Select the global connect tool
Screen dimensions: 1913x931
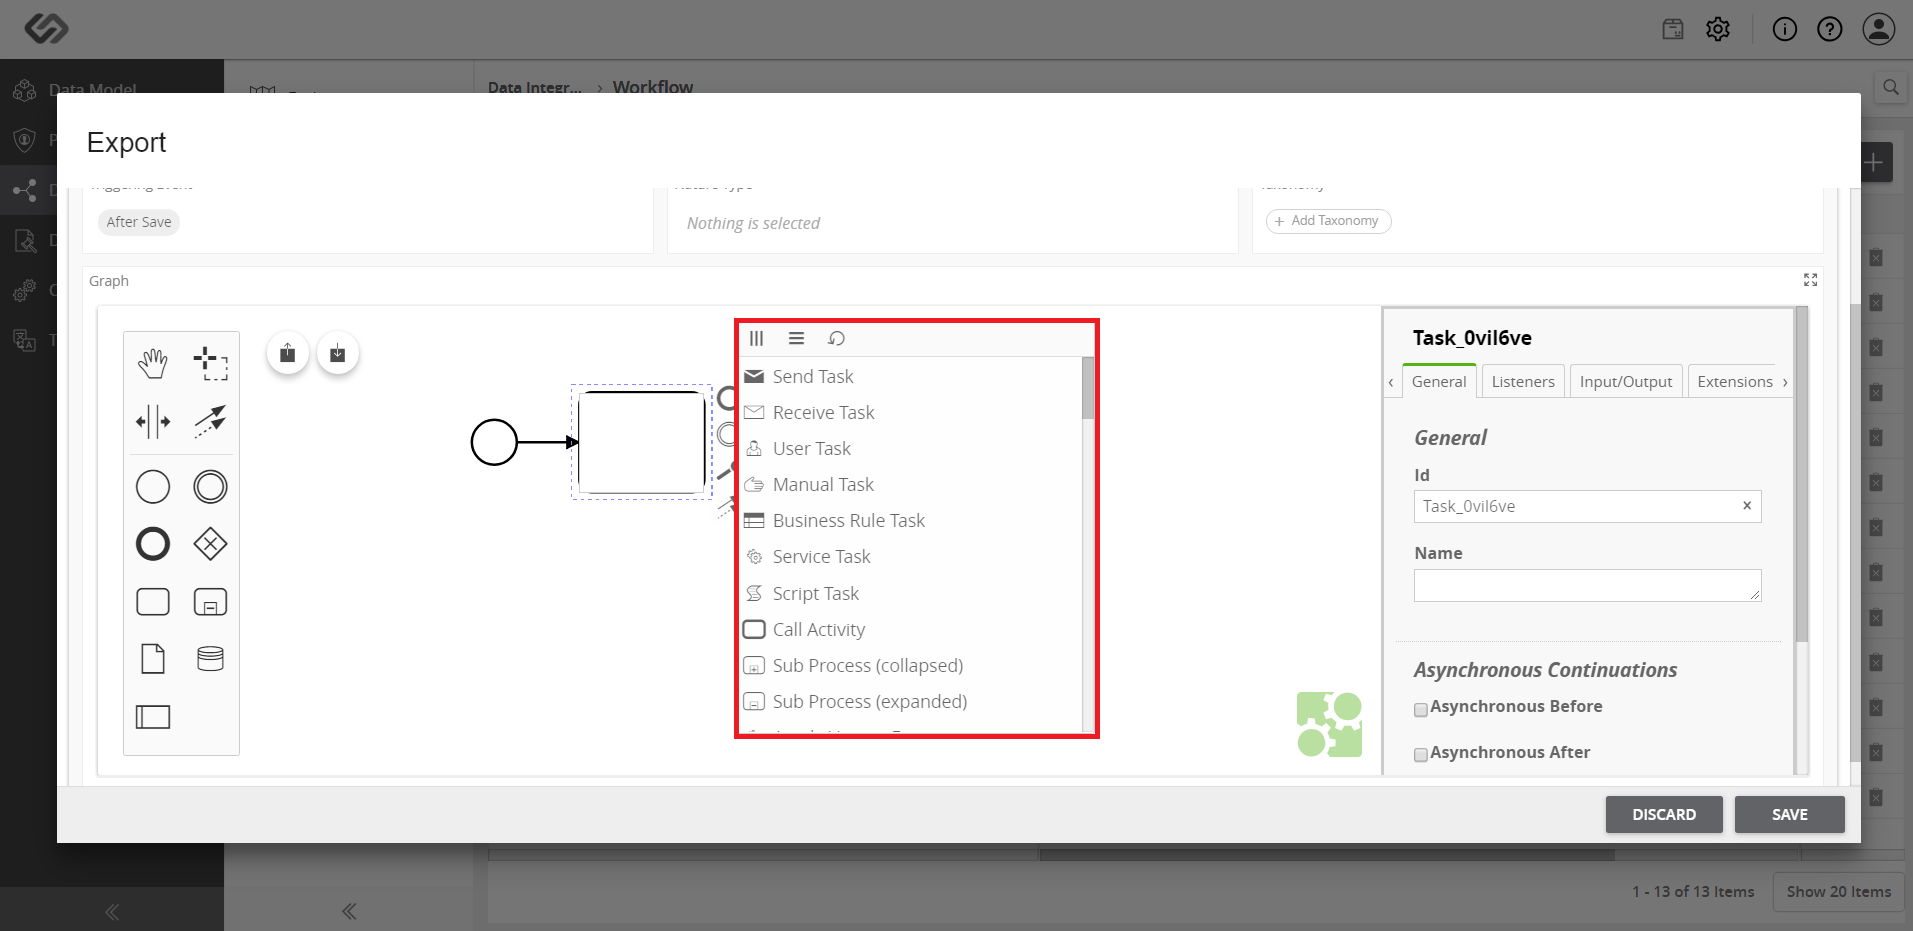click(210, 422)
